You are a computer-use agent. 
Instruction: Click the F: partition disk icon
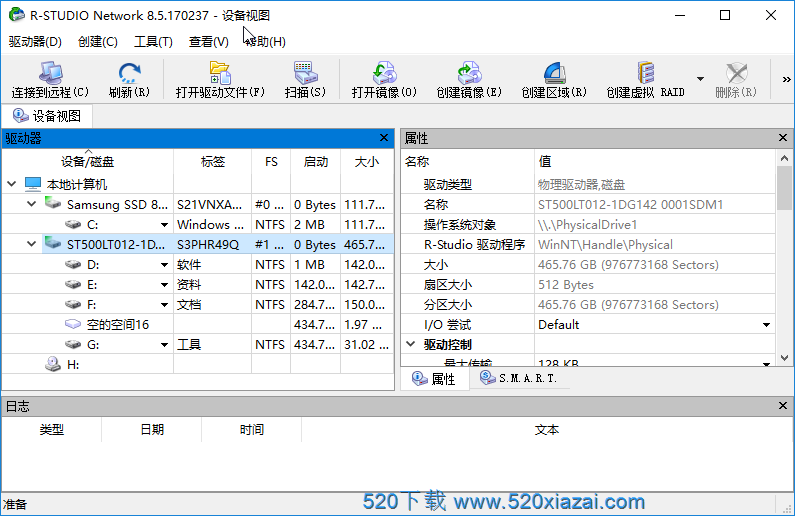click(73, 304)
